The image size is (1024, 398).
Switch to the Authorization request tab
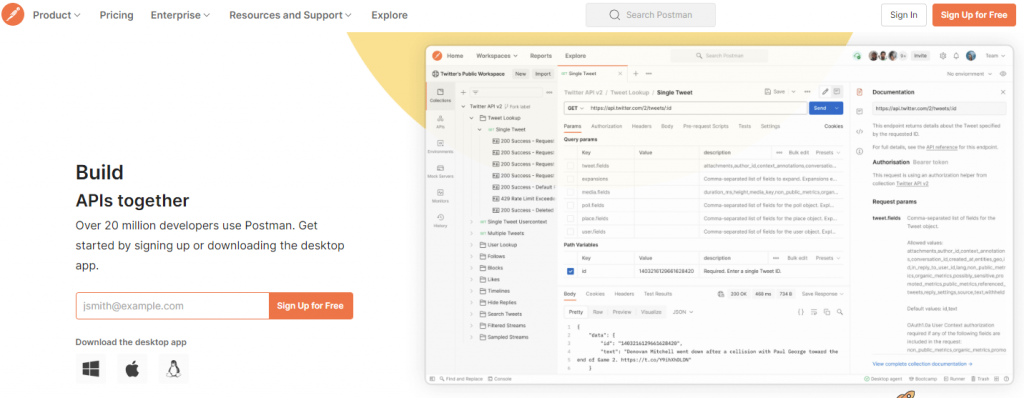[606, 125]
